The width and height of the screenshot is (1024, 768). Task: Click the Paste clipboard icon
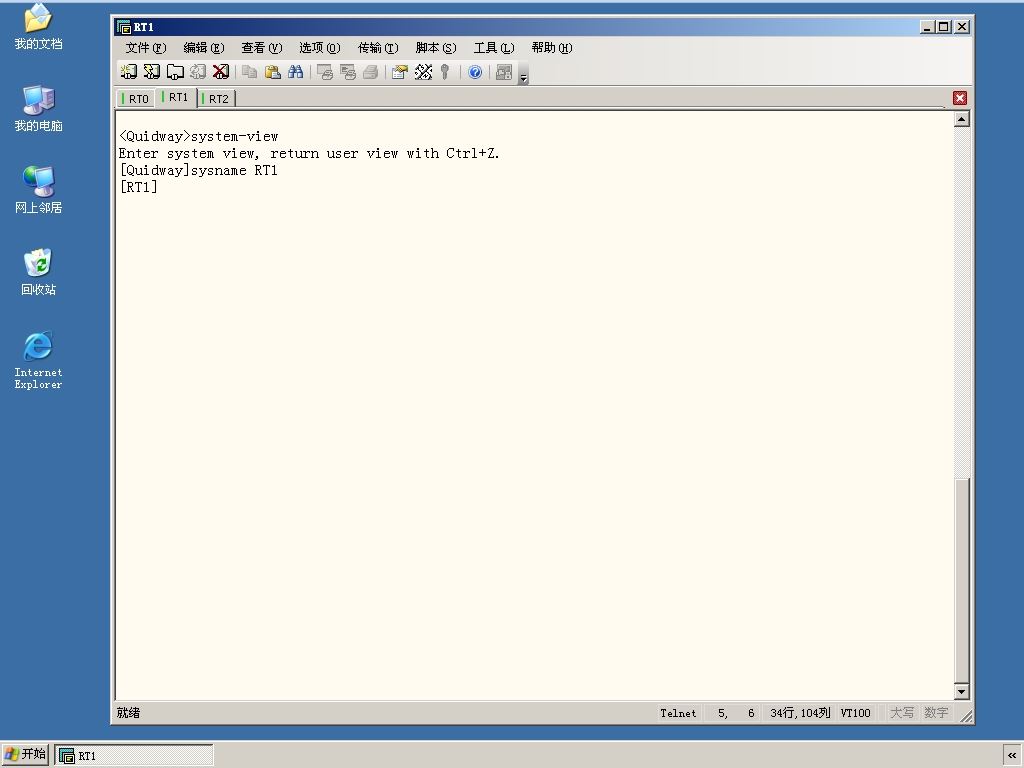coord(272,72)
